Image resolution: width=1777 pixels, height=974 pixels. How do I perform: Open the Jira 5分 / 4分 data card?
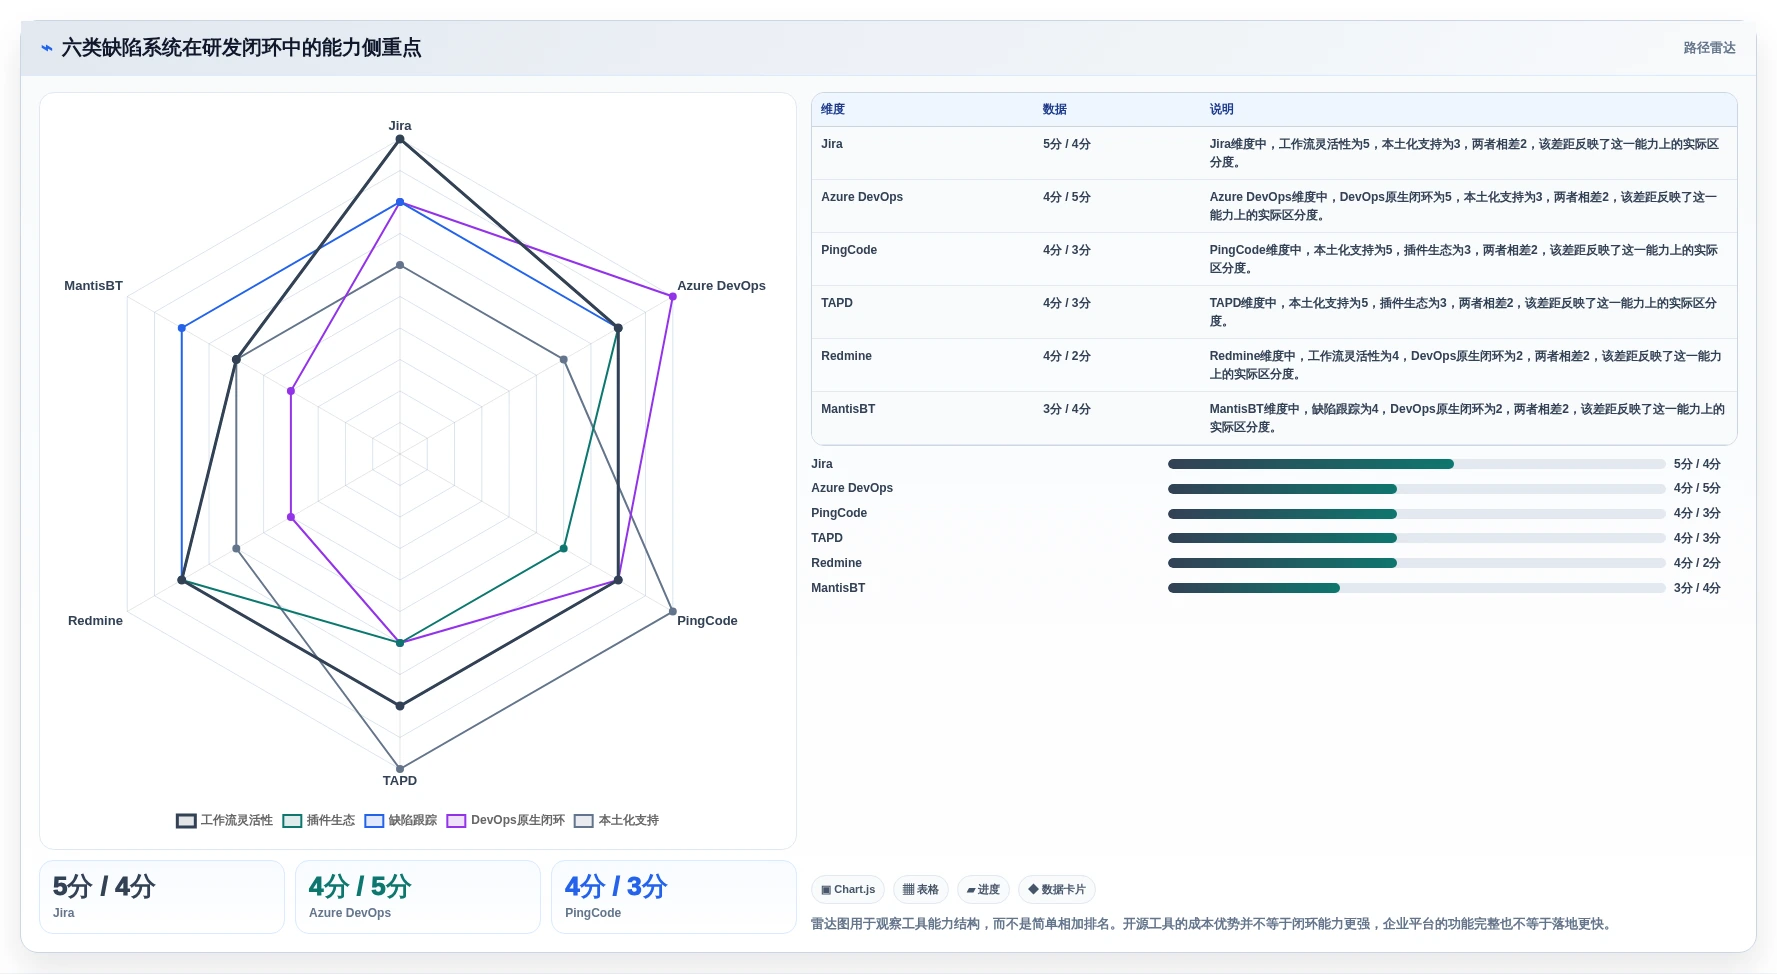tap(162, 897)
